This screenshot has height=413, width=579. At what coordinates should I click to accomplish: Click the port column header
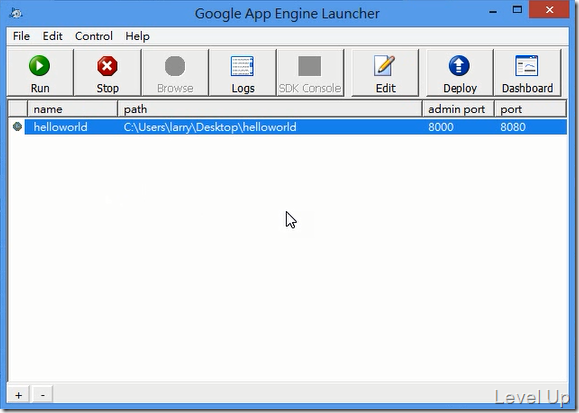click(x=530, y=109)
